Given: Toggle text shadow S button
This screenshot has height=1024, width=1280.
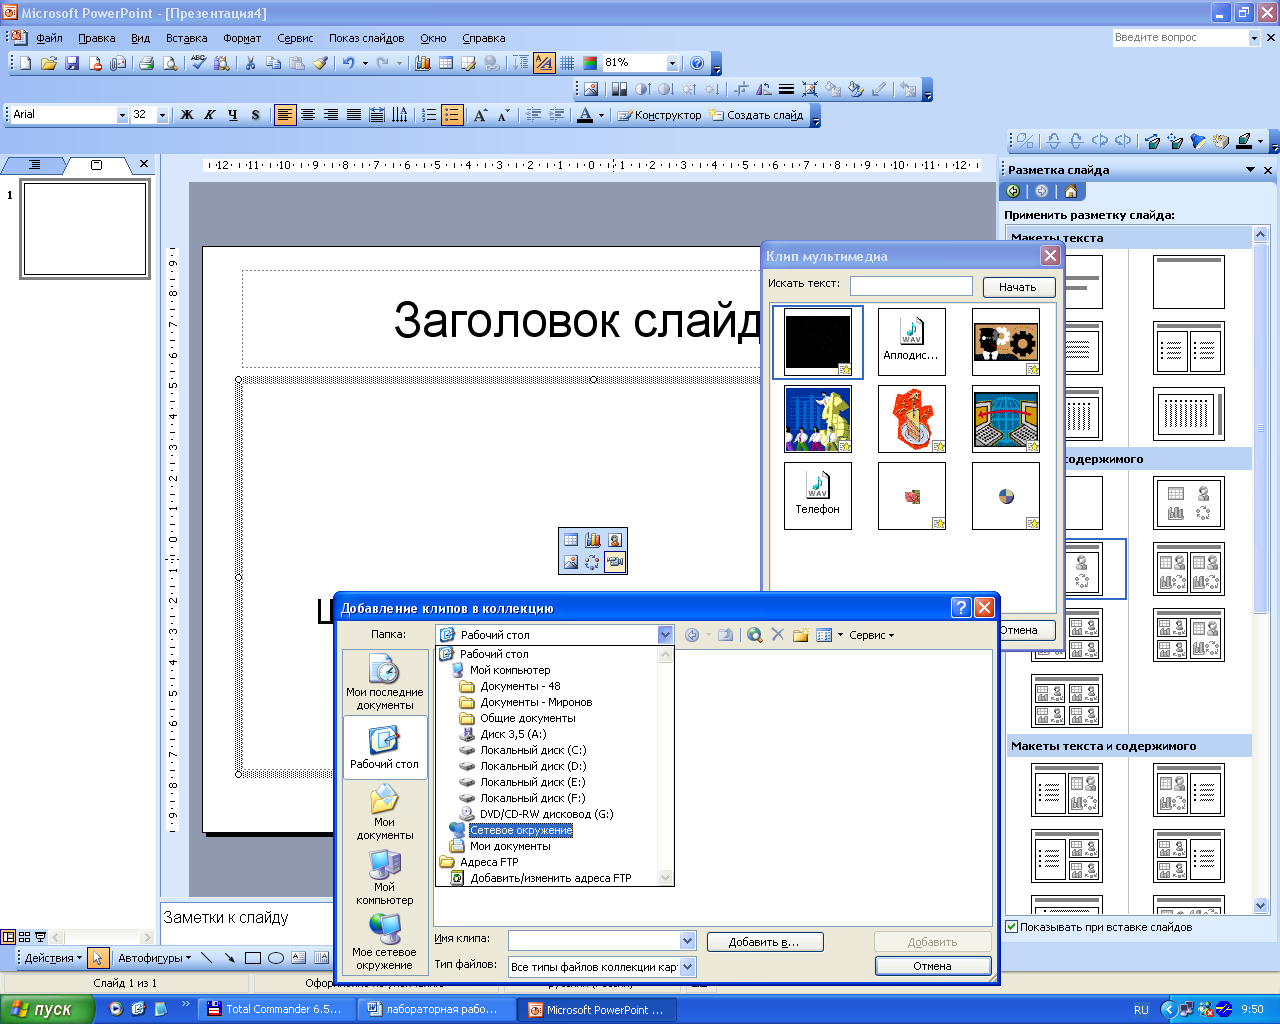Looking at the screenshot, I should click(256, 115).
